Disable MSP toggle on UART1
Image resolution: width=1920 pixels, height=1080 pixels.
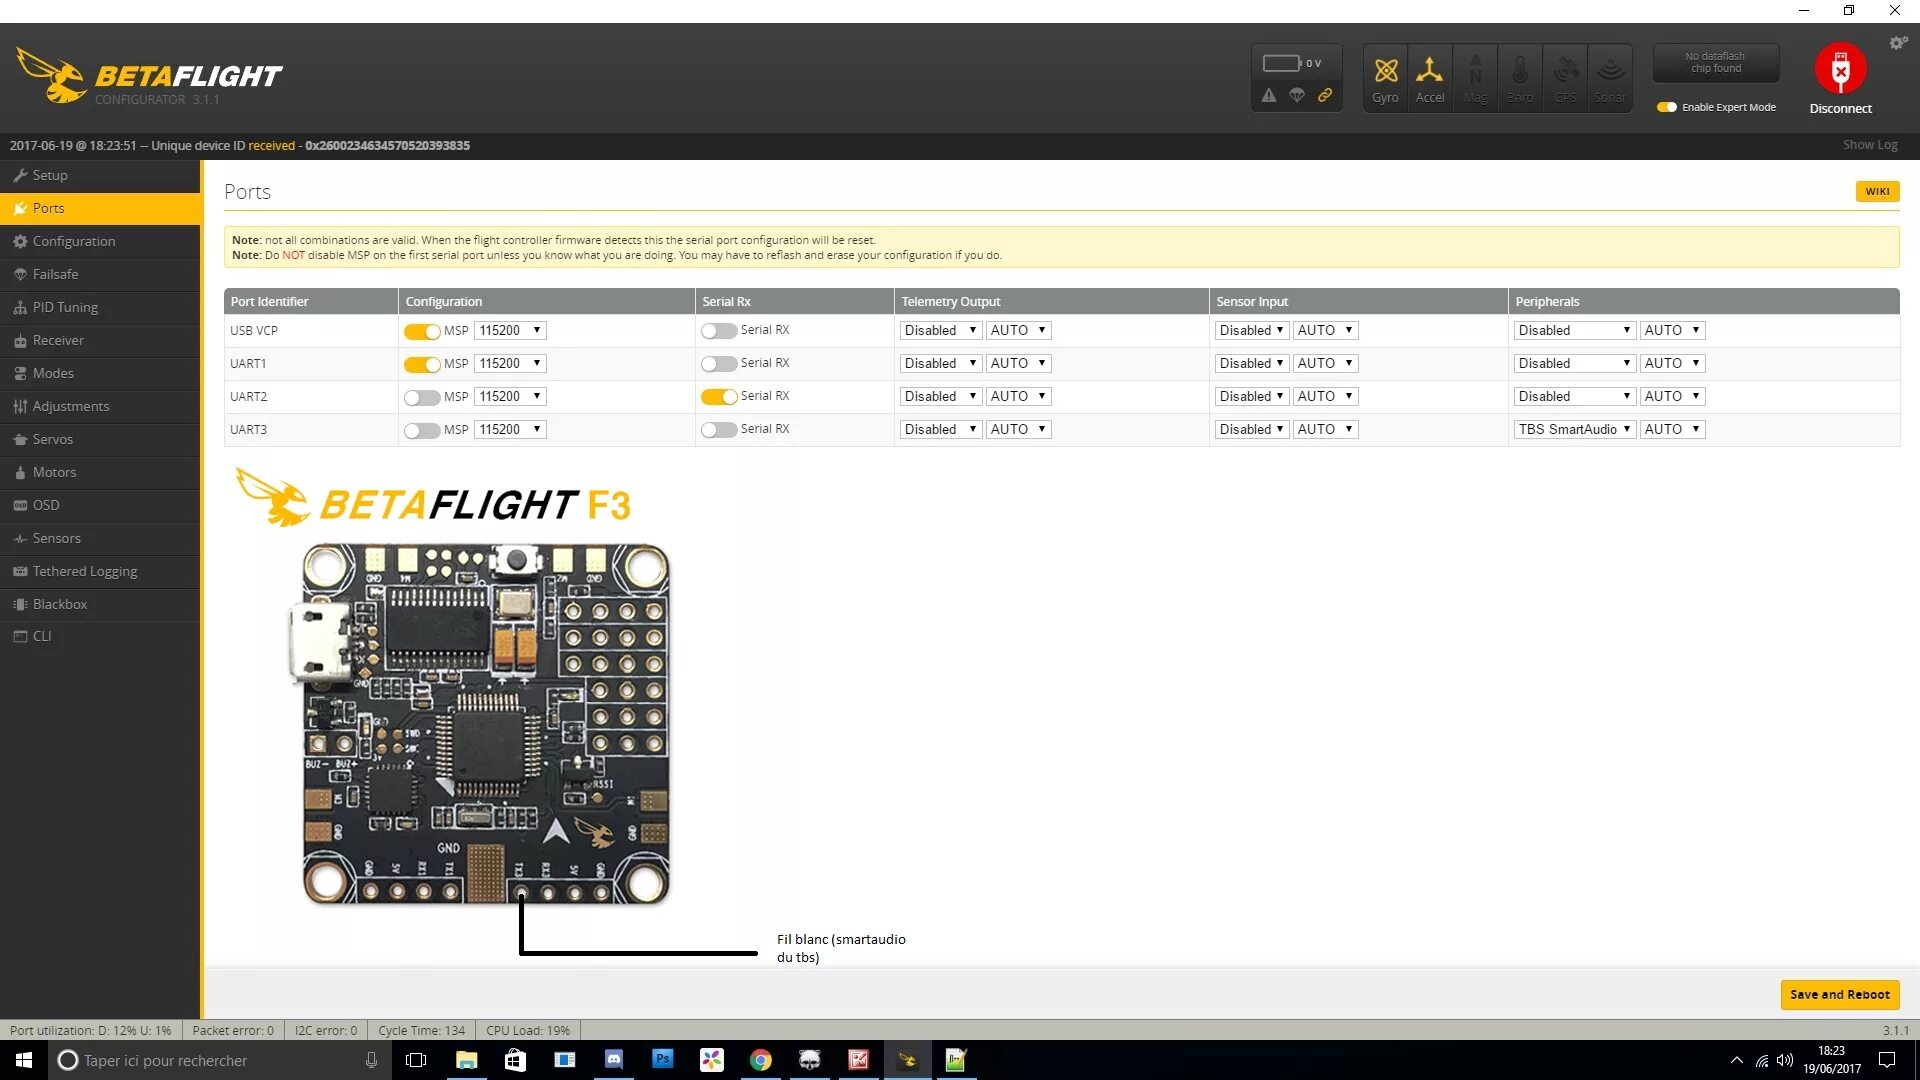(422, 364)
